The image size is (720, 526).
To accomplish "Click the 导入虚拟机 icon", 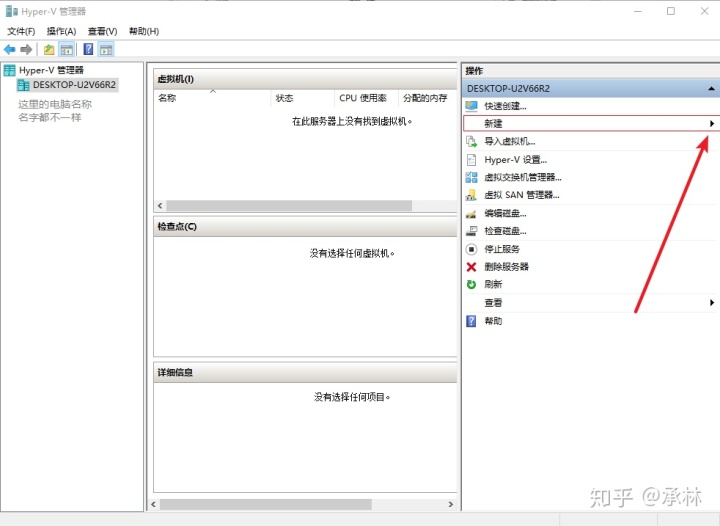I will click(471, 141).
